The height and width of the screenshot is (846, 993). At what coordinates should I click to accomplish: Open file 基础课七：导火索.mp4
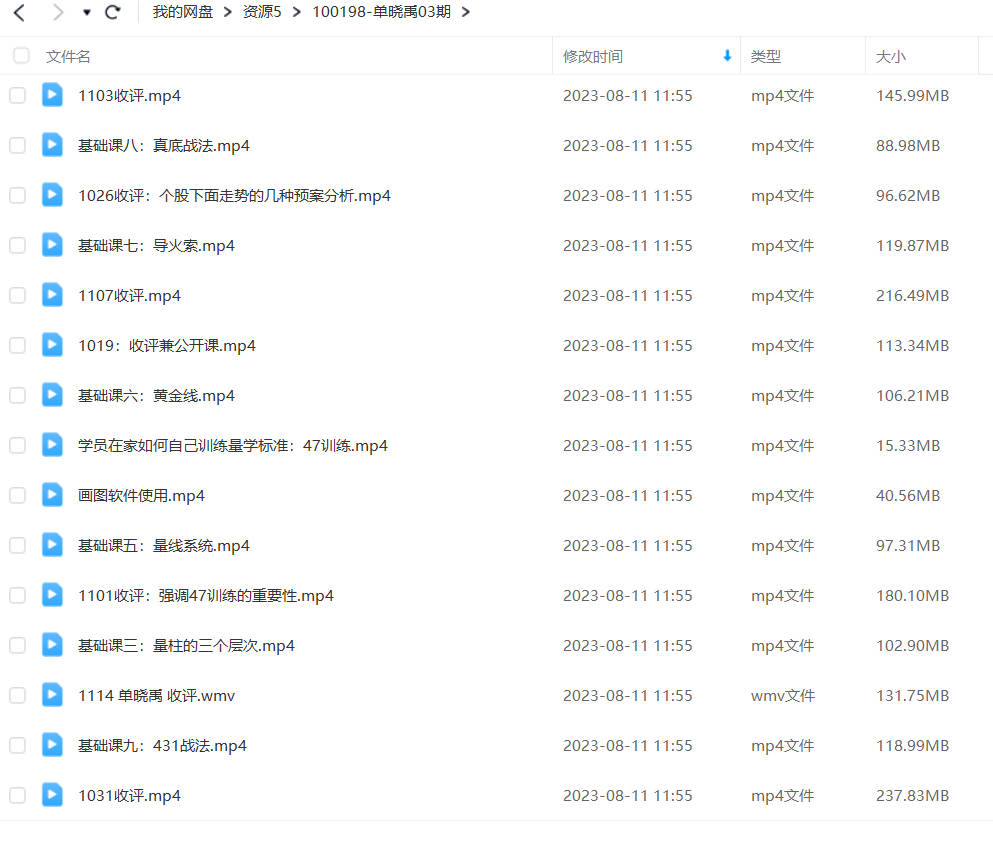coord(156,246)
